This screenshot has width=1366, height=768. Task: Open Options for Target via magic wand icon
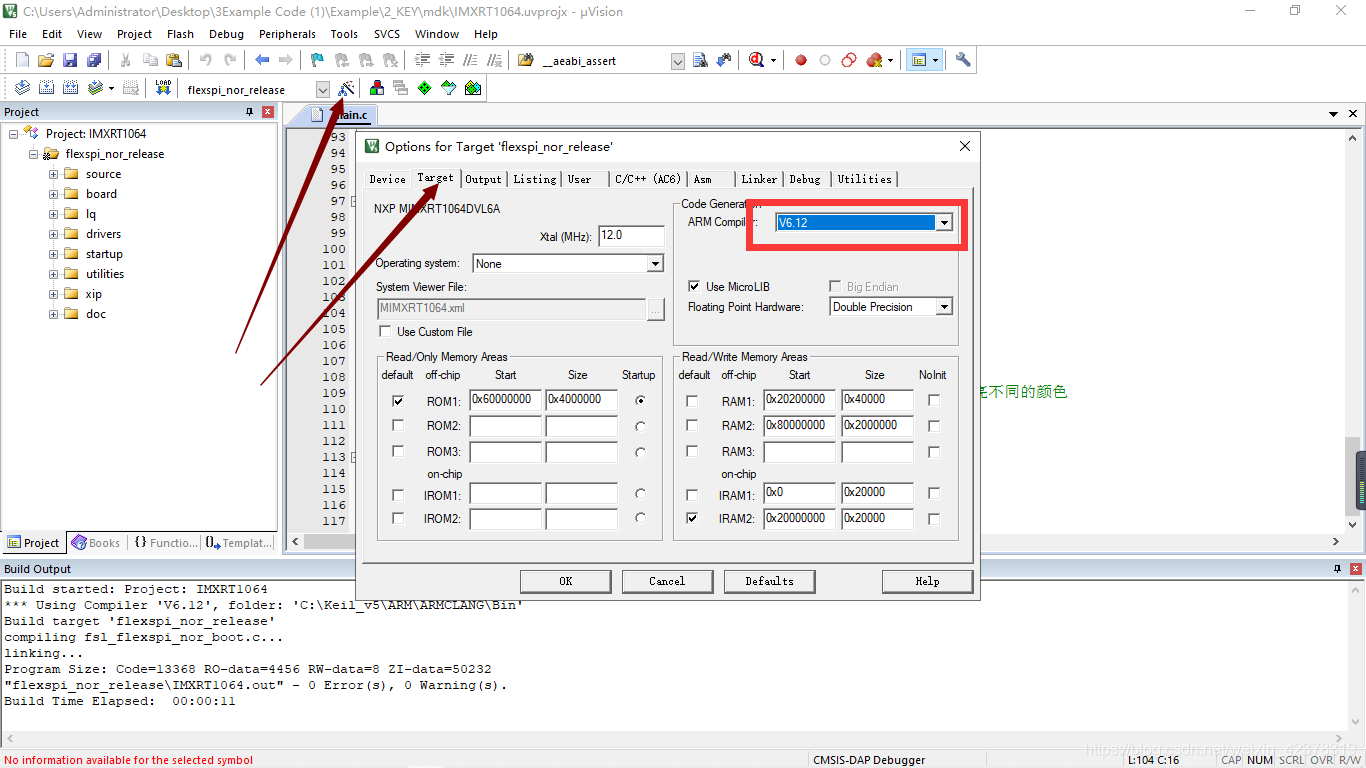(x=346, y=87)
